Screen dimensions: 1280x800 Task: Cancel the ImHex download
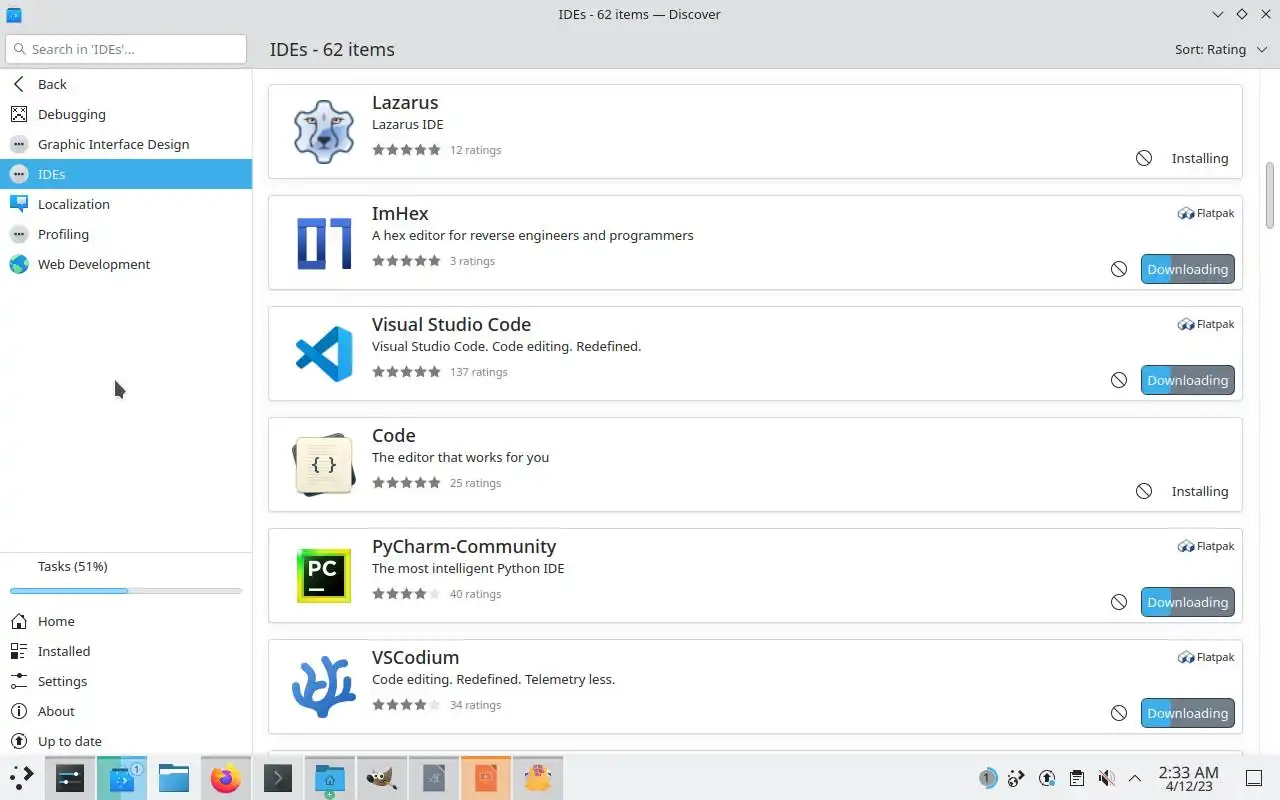[1119, 269]
